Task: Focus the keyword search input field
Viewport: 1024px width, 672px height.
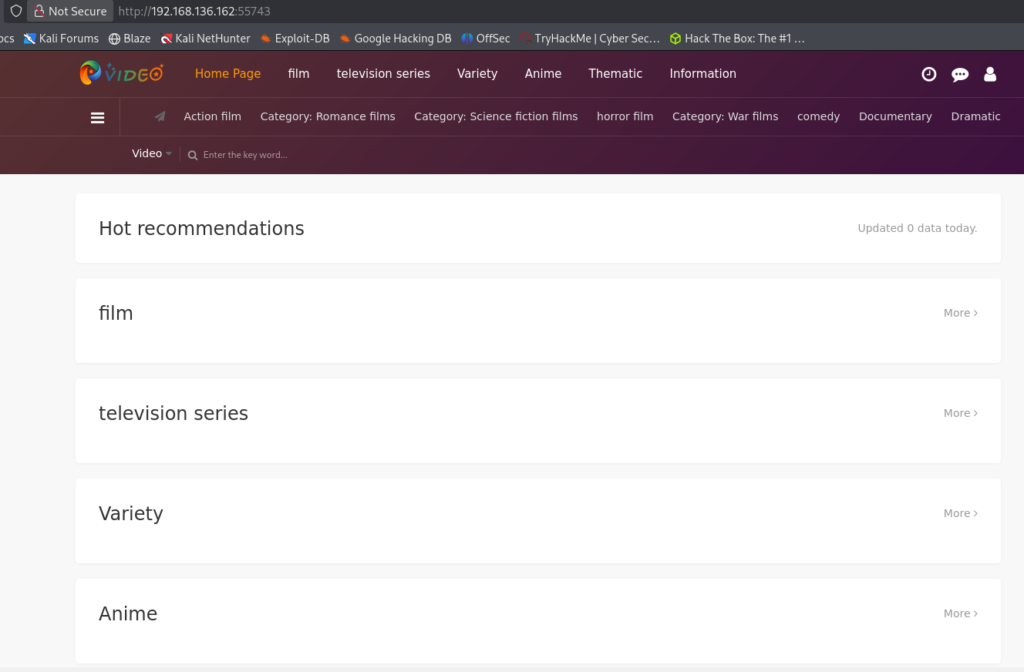Action: (x=300, y=155)
